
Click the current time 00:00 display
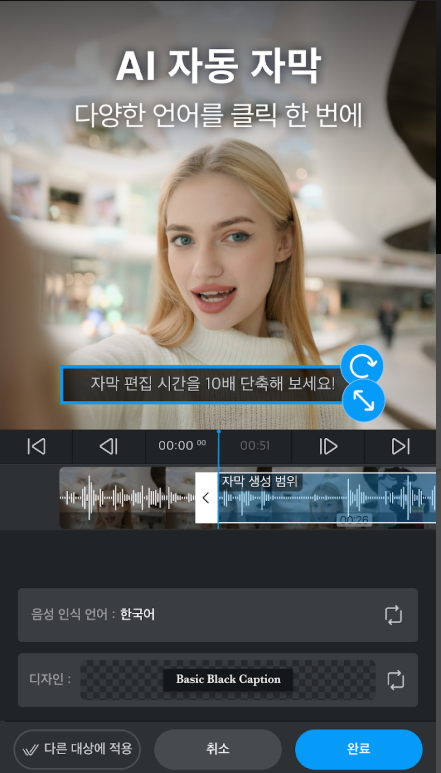(x=182, y=446)
